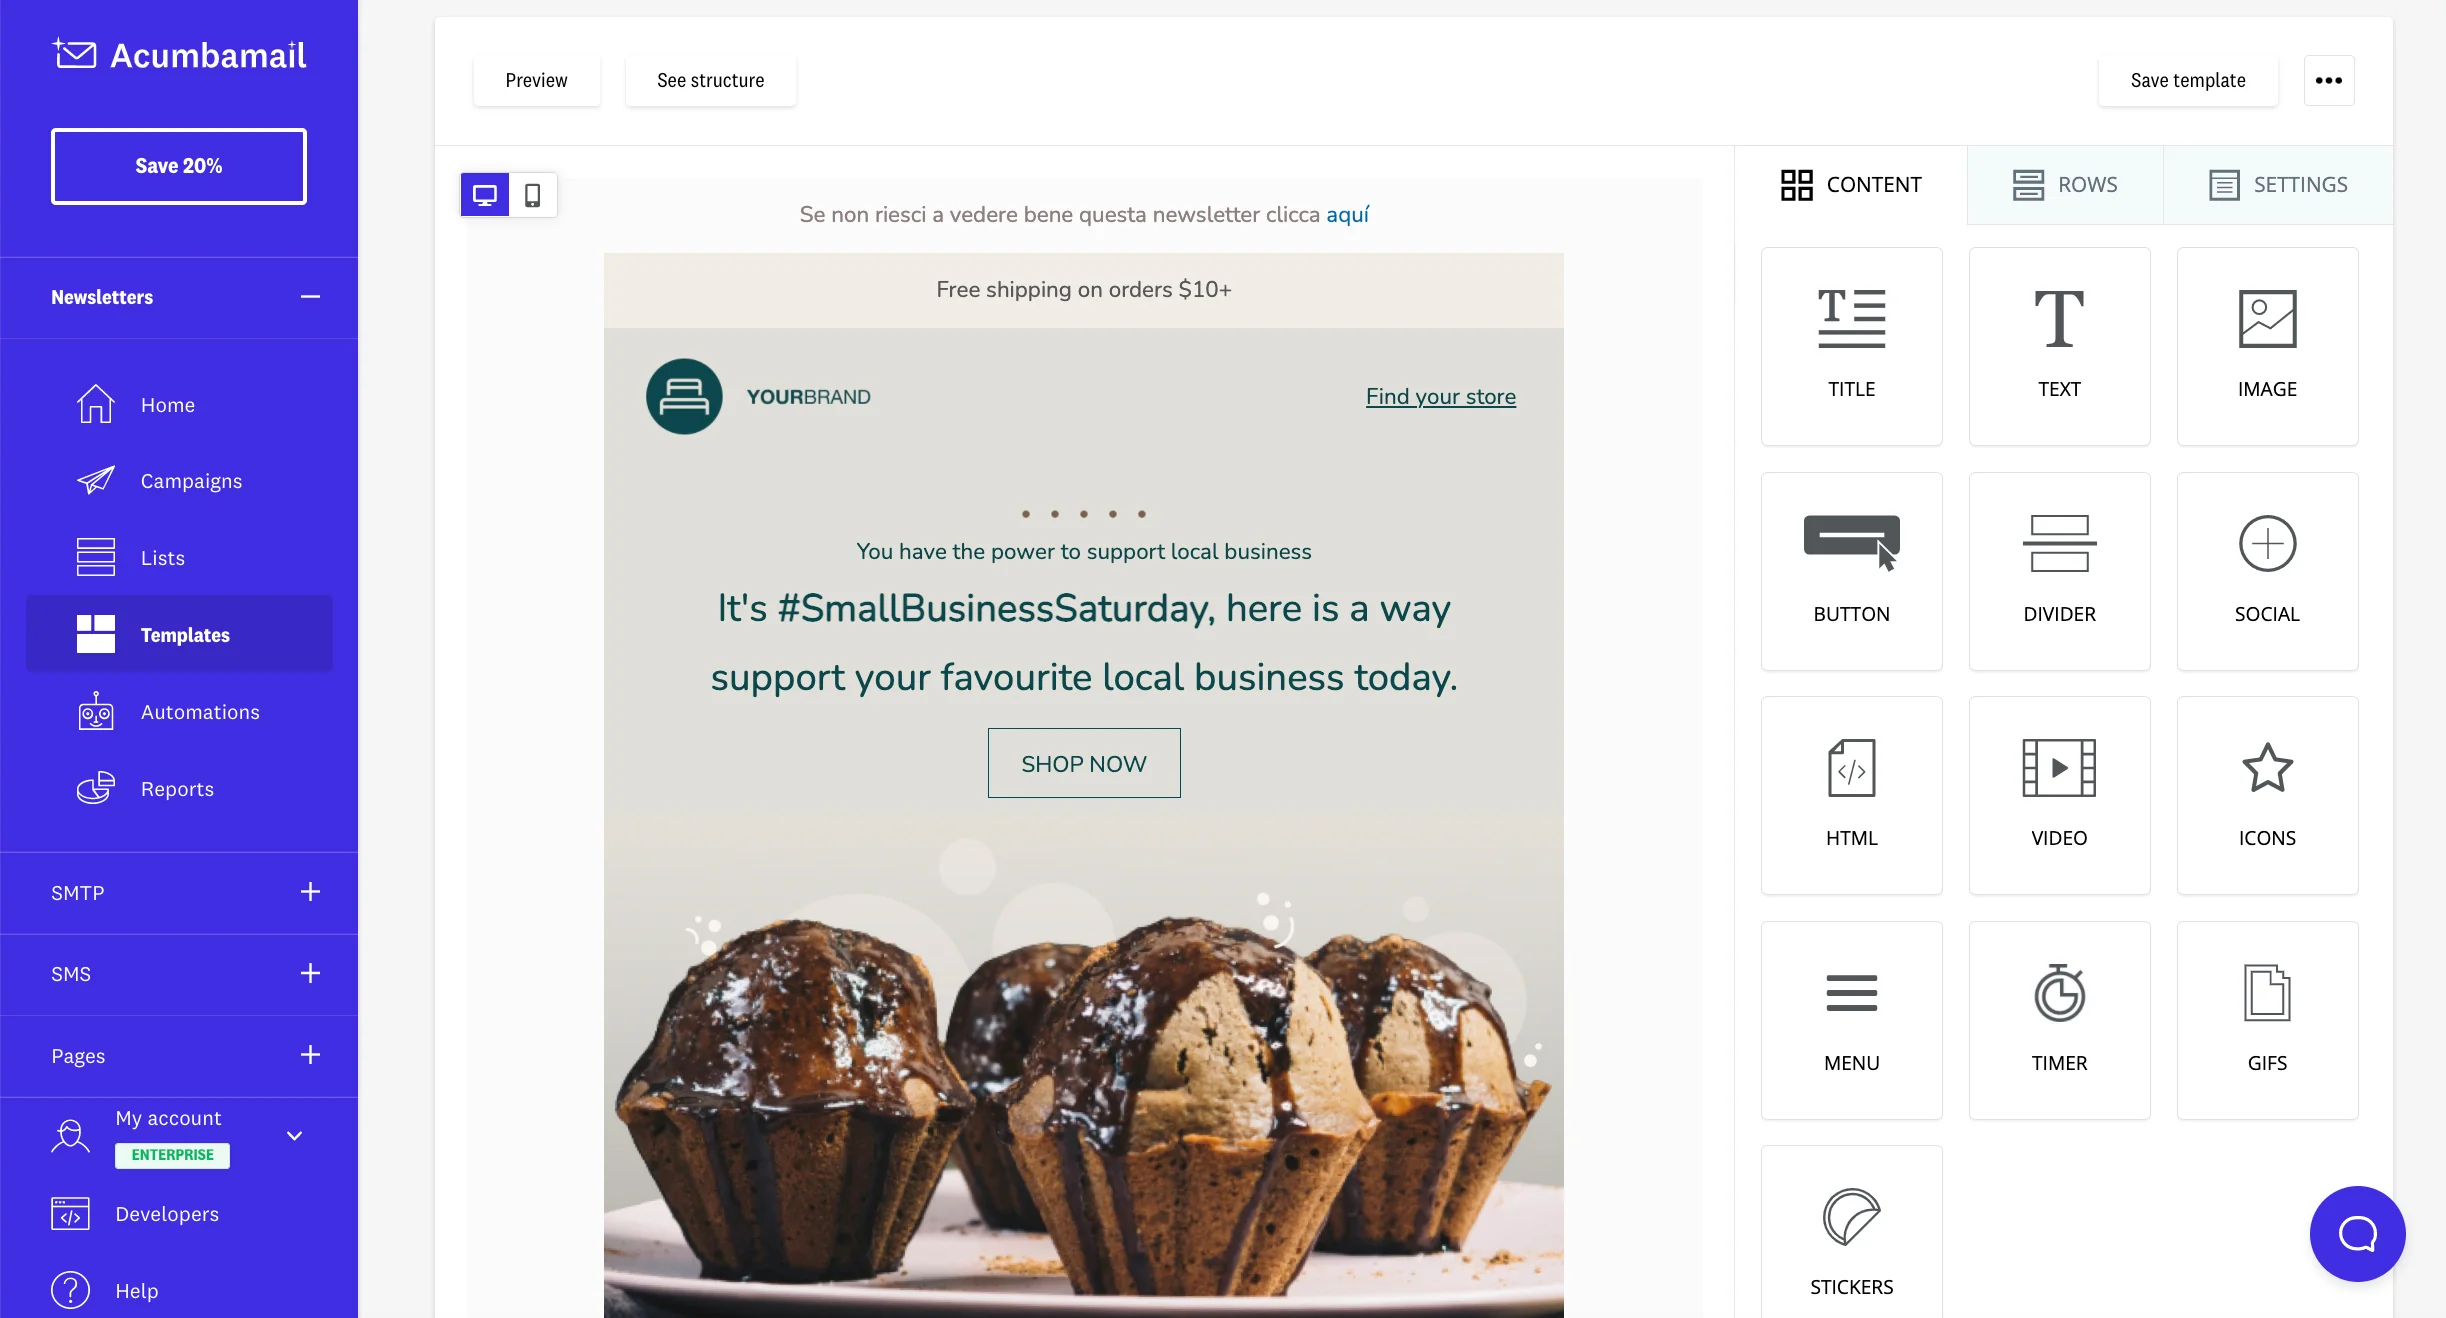This screenshot has height=1318, width=2446.
Task: Choose the Video content block
Action: pyautogui.click(x=2059, y=795)
